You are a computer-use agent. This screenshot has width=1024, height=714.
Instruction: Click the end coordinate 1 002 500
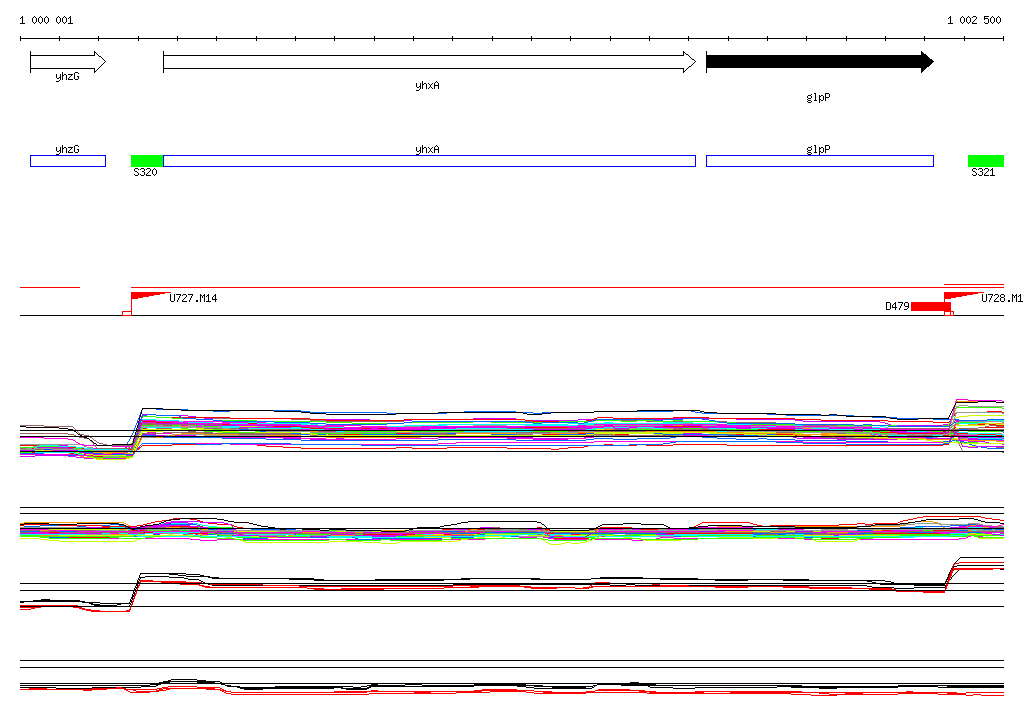click(974, 20)
